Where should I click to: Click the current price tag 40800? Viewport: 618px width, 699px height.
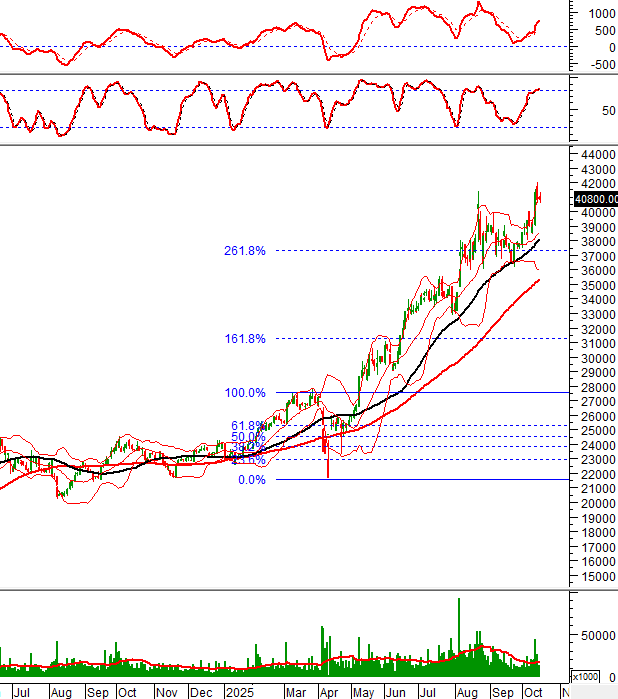tap(595, 199)
